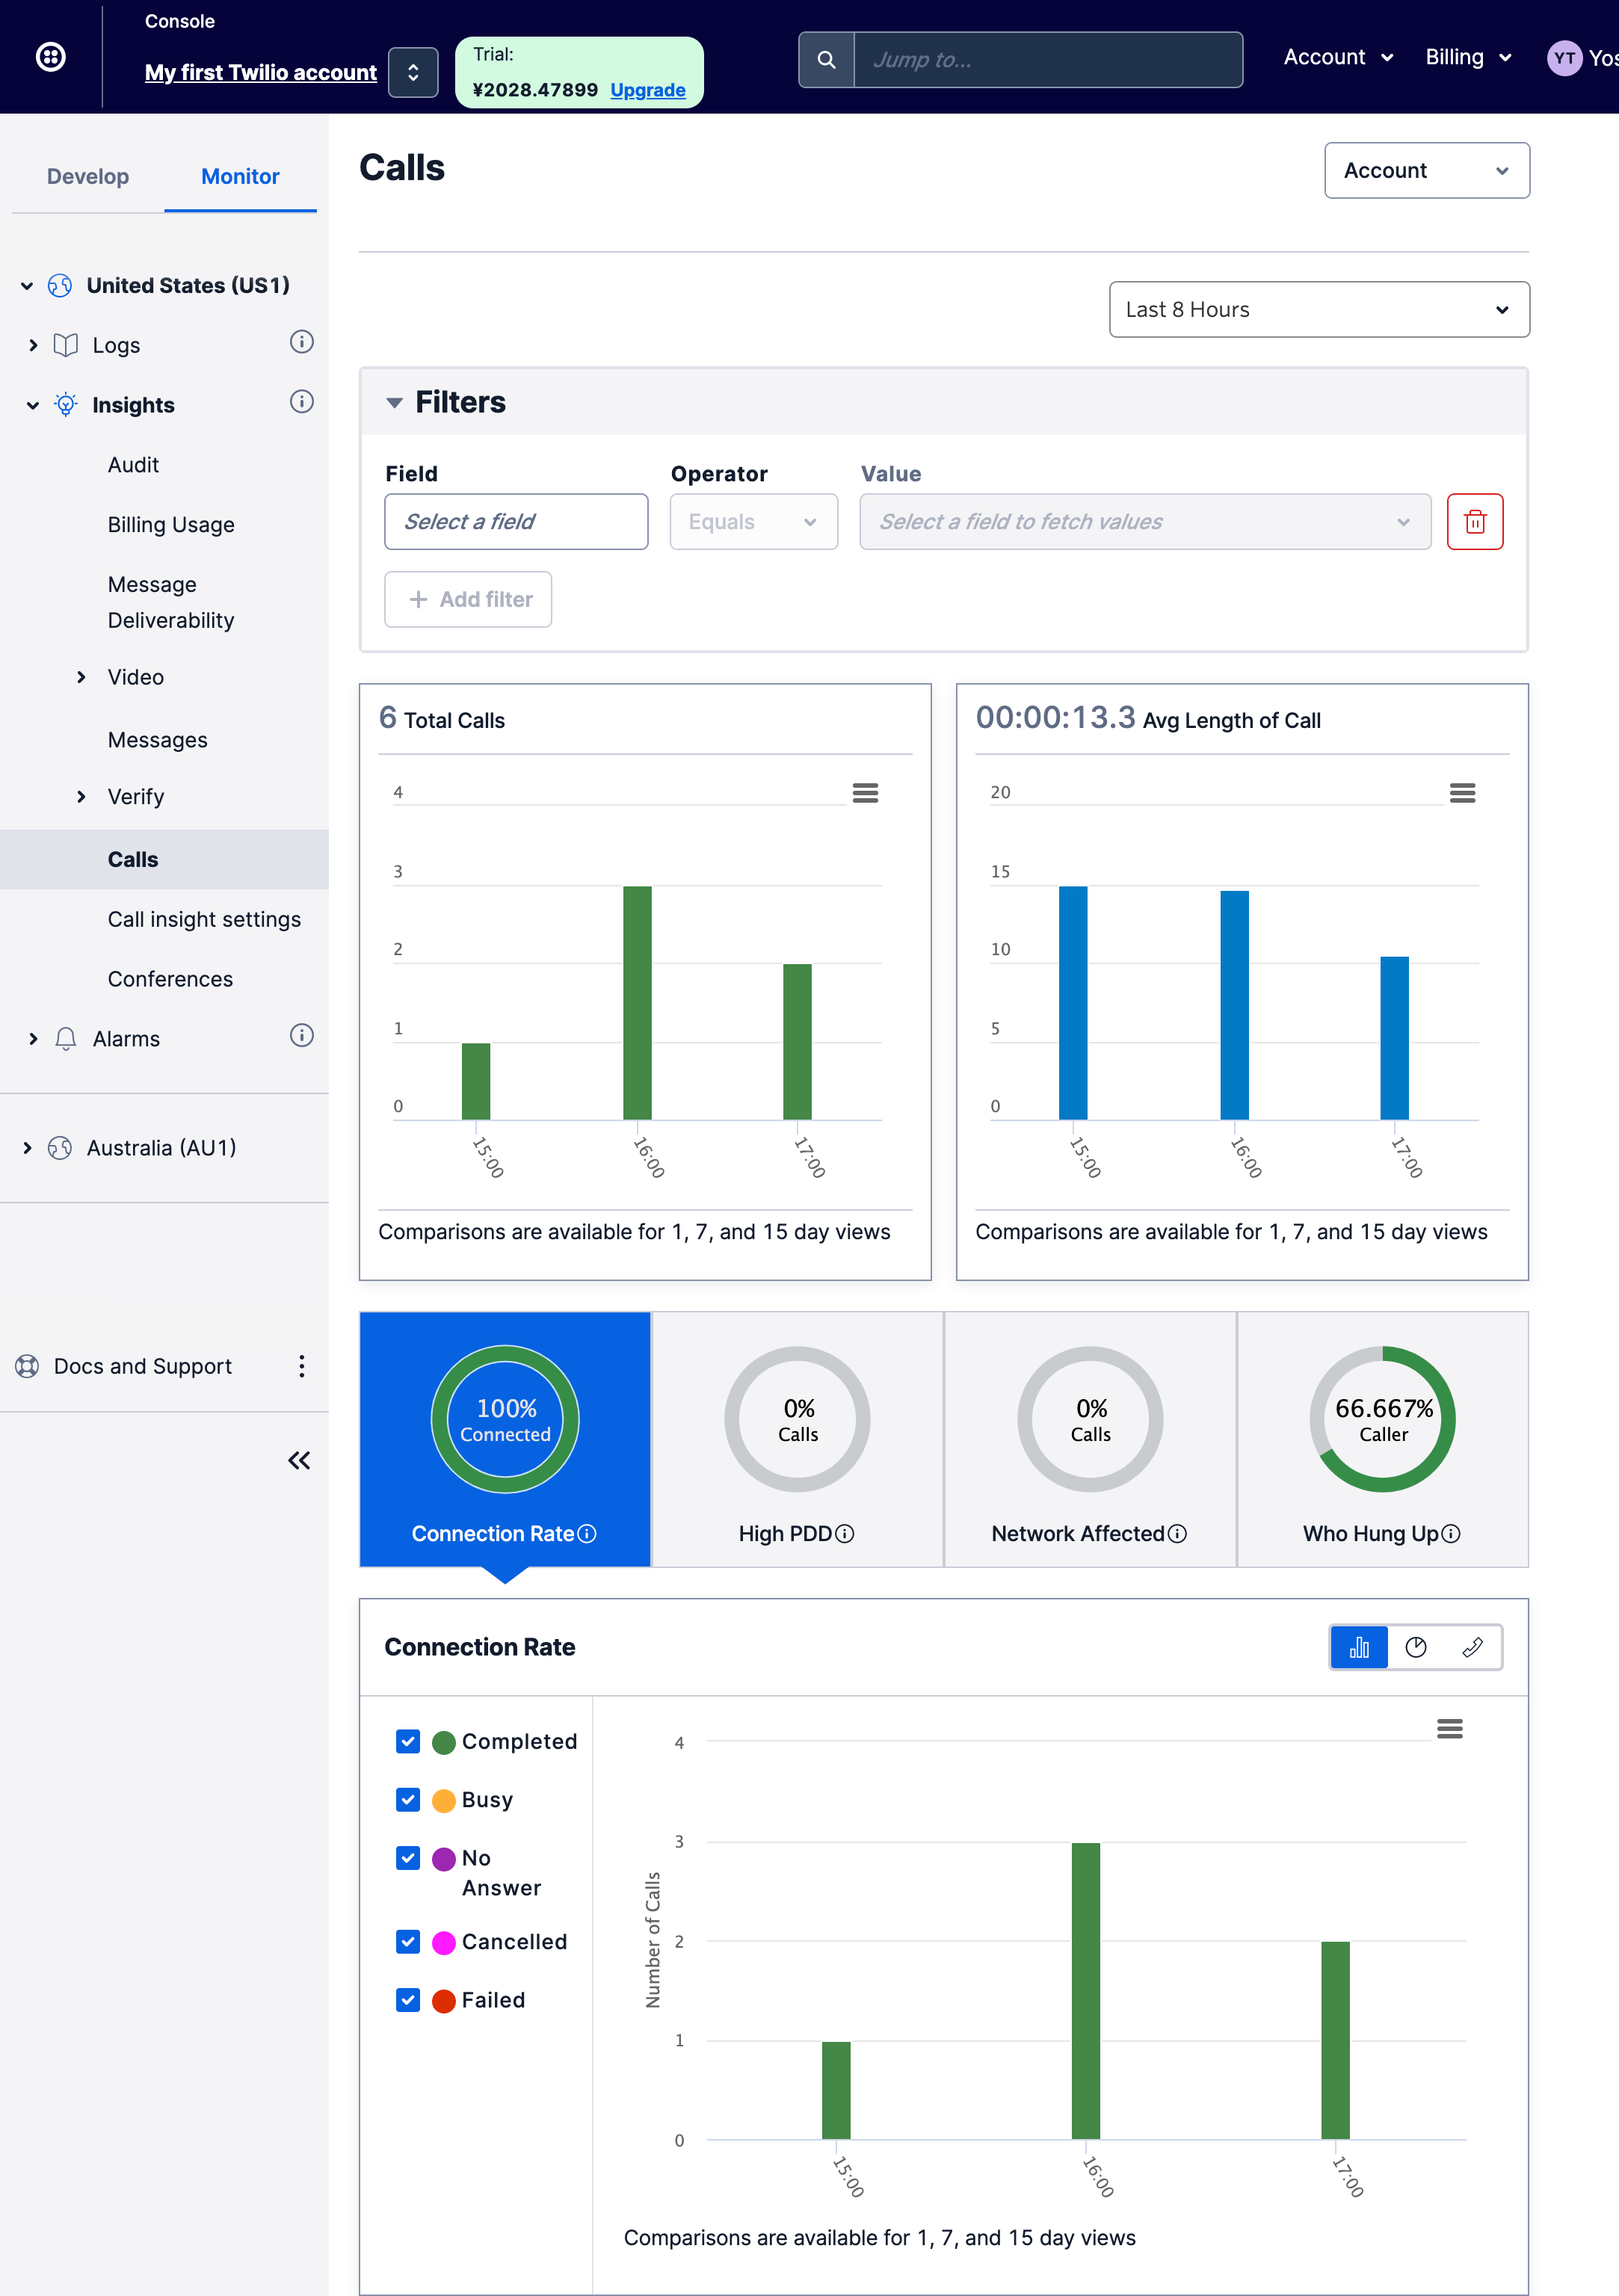
Task: Click the Upgrade link
Action: (647, 90)
